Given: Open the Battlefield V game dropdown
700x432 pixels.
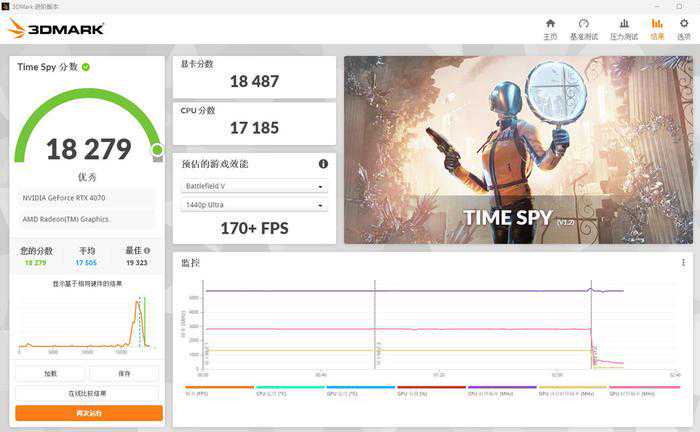Looking at the screenshot, I should tap(254, 186).
